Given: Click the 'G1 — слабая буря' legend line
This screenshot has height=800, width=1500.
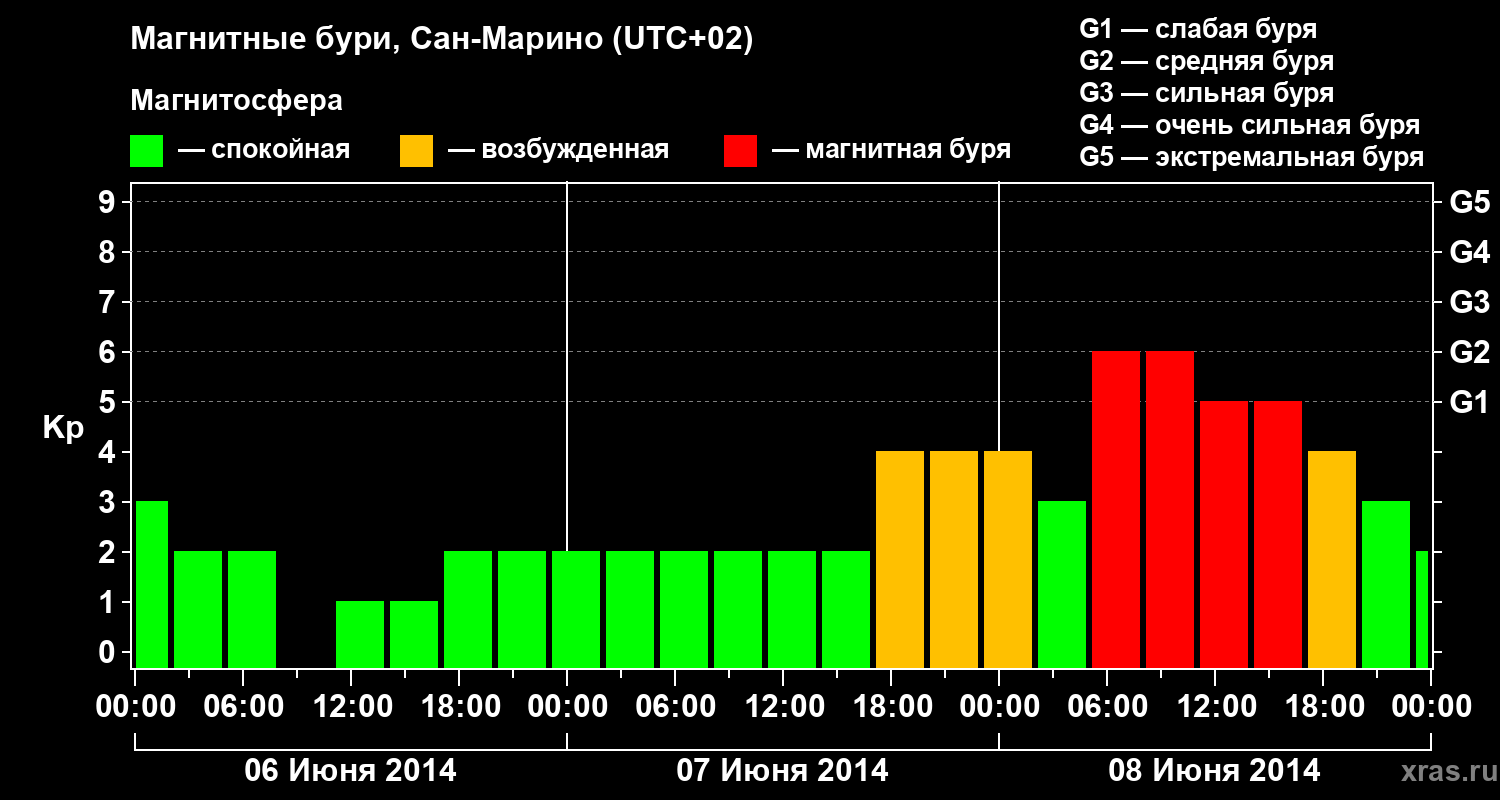Looking at the screenshot, I should (1198, 29).
